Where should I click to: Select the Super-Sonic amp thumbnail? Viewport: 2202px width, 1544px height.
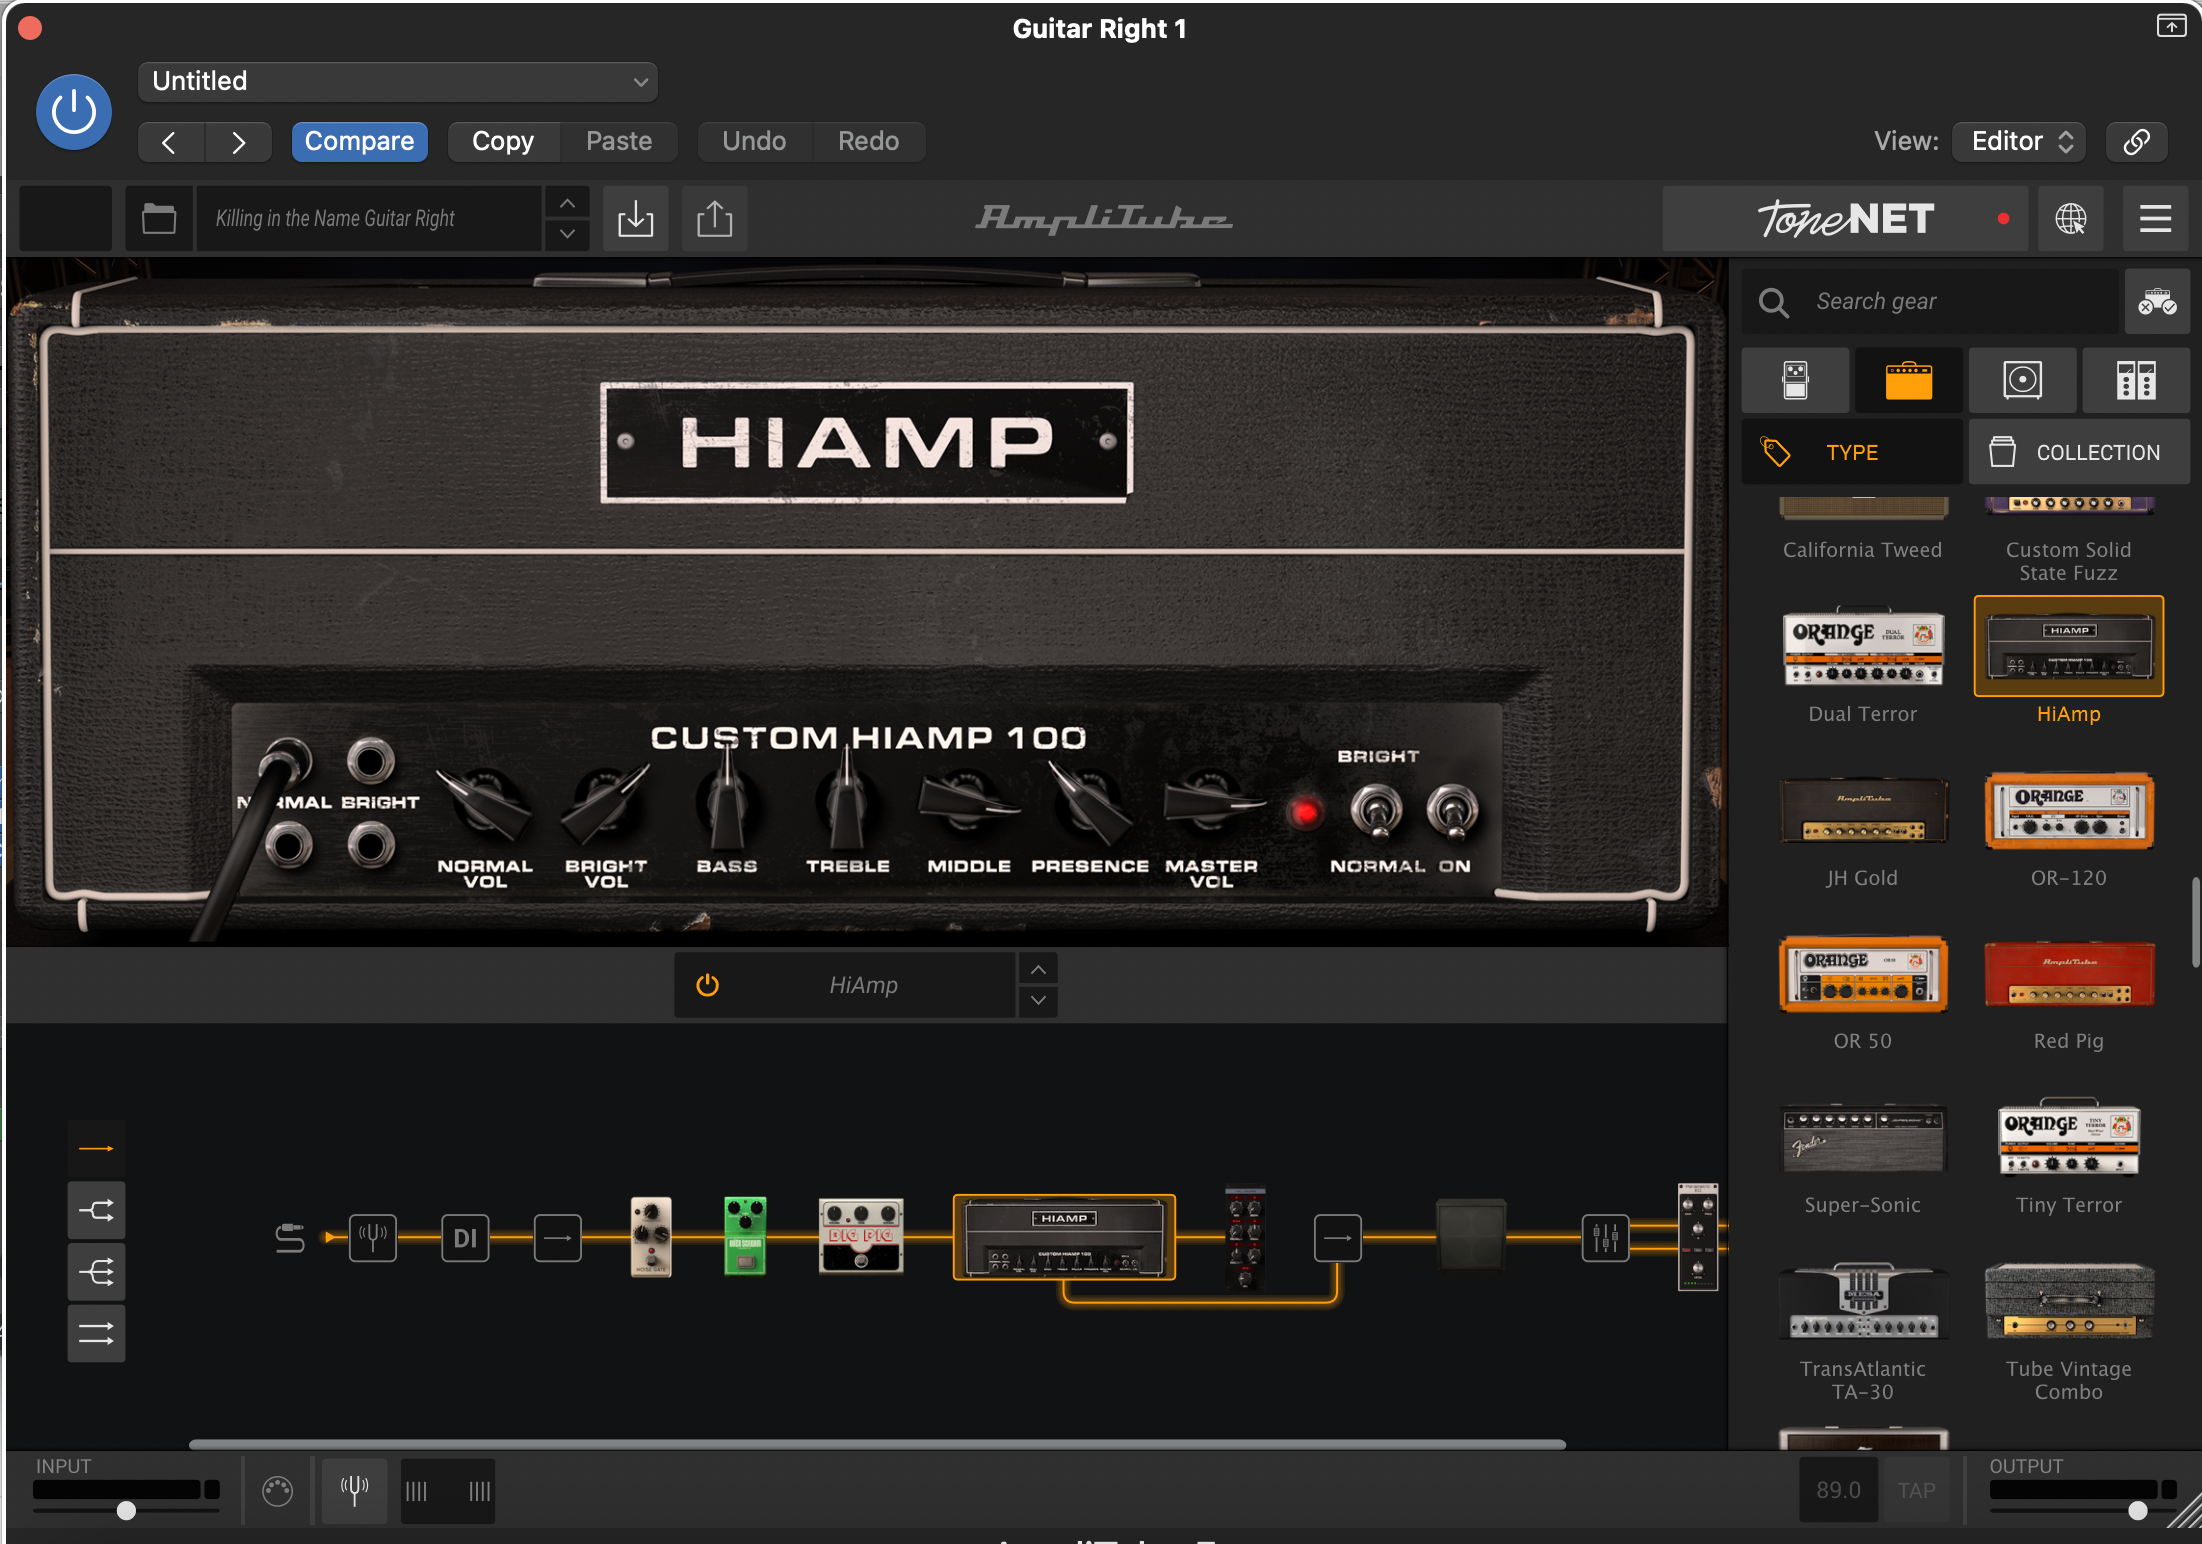(1863, 1138)
